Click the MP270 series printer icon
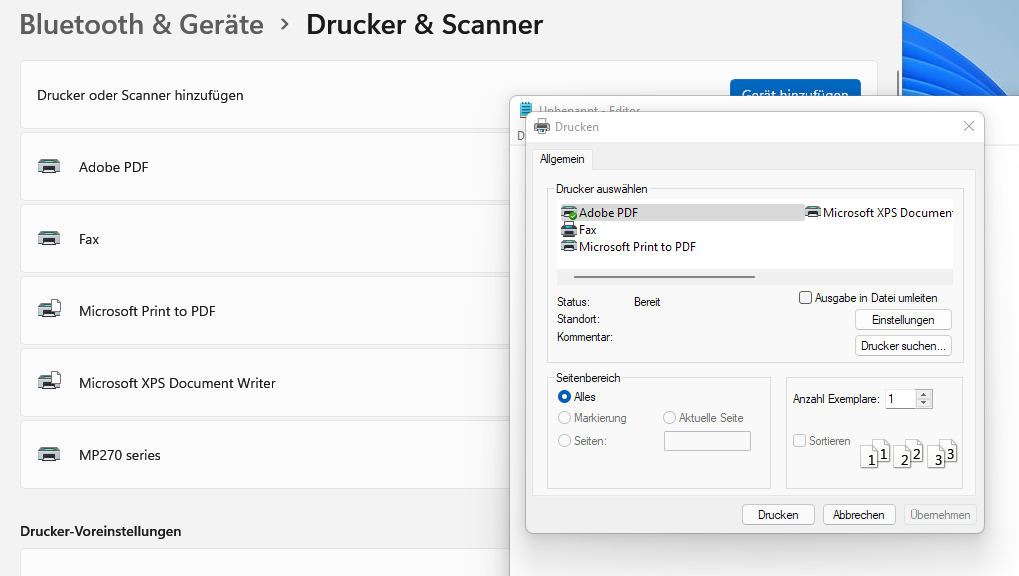The height and width of the screenshot is (576, 1019). tap(49, 454)
